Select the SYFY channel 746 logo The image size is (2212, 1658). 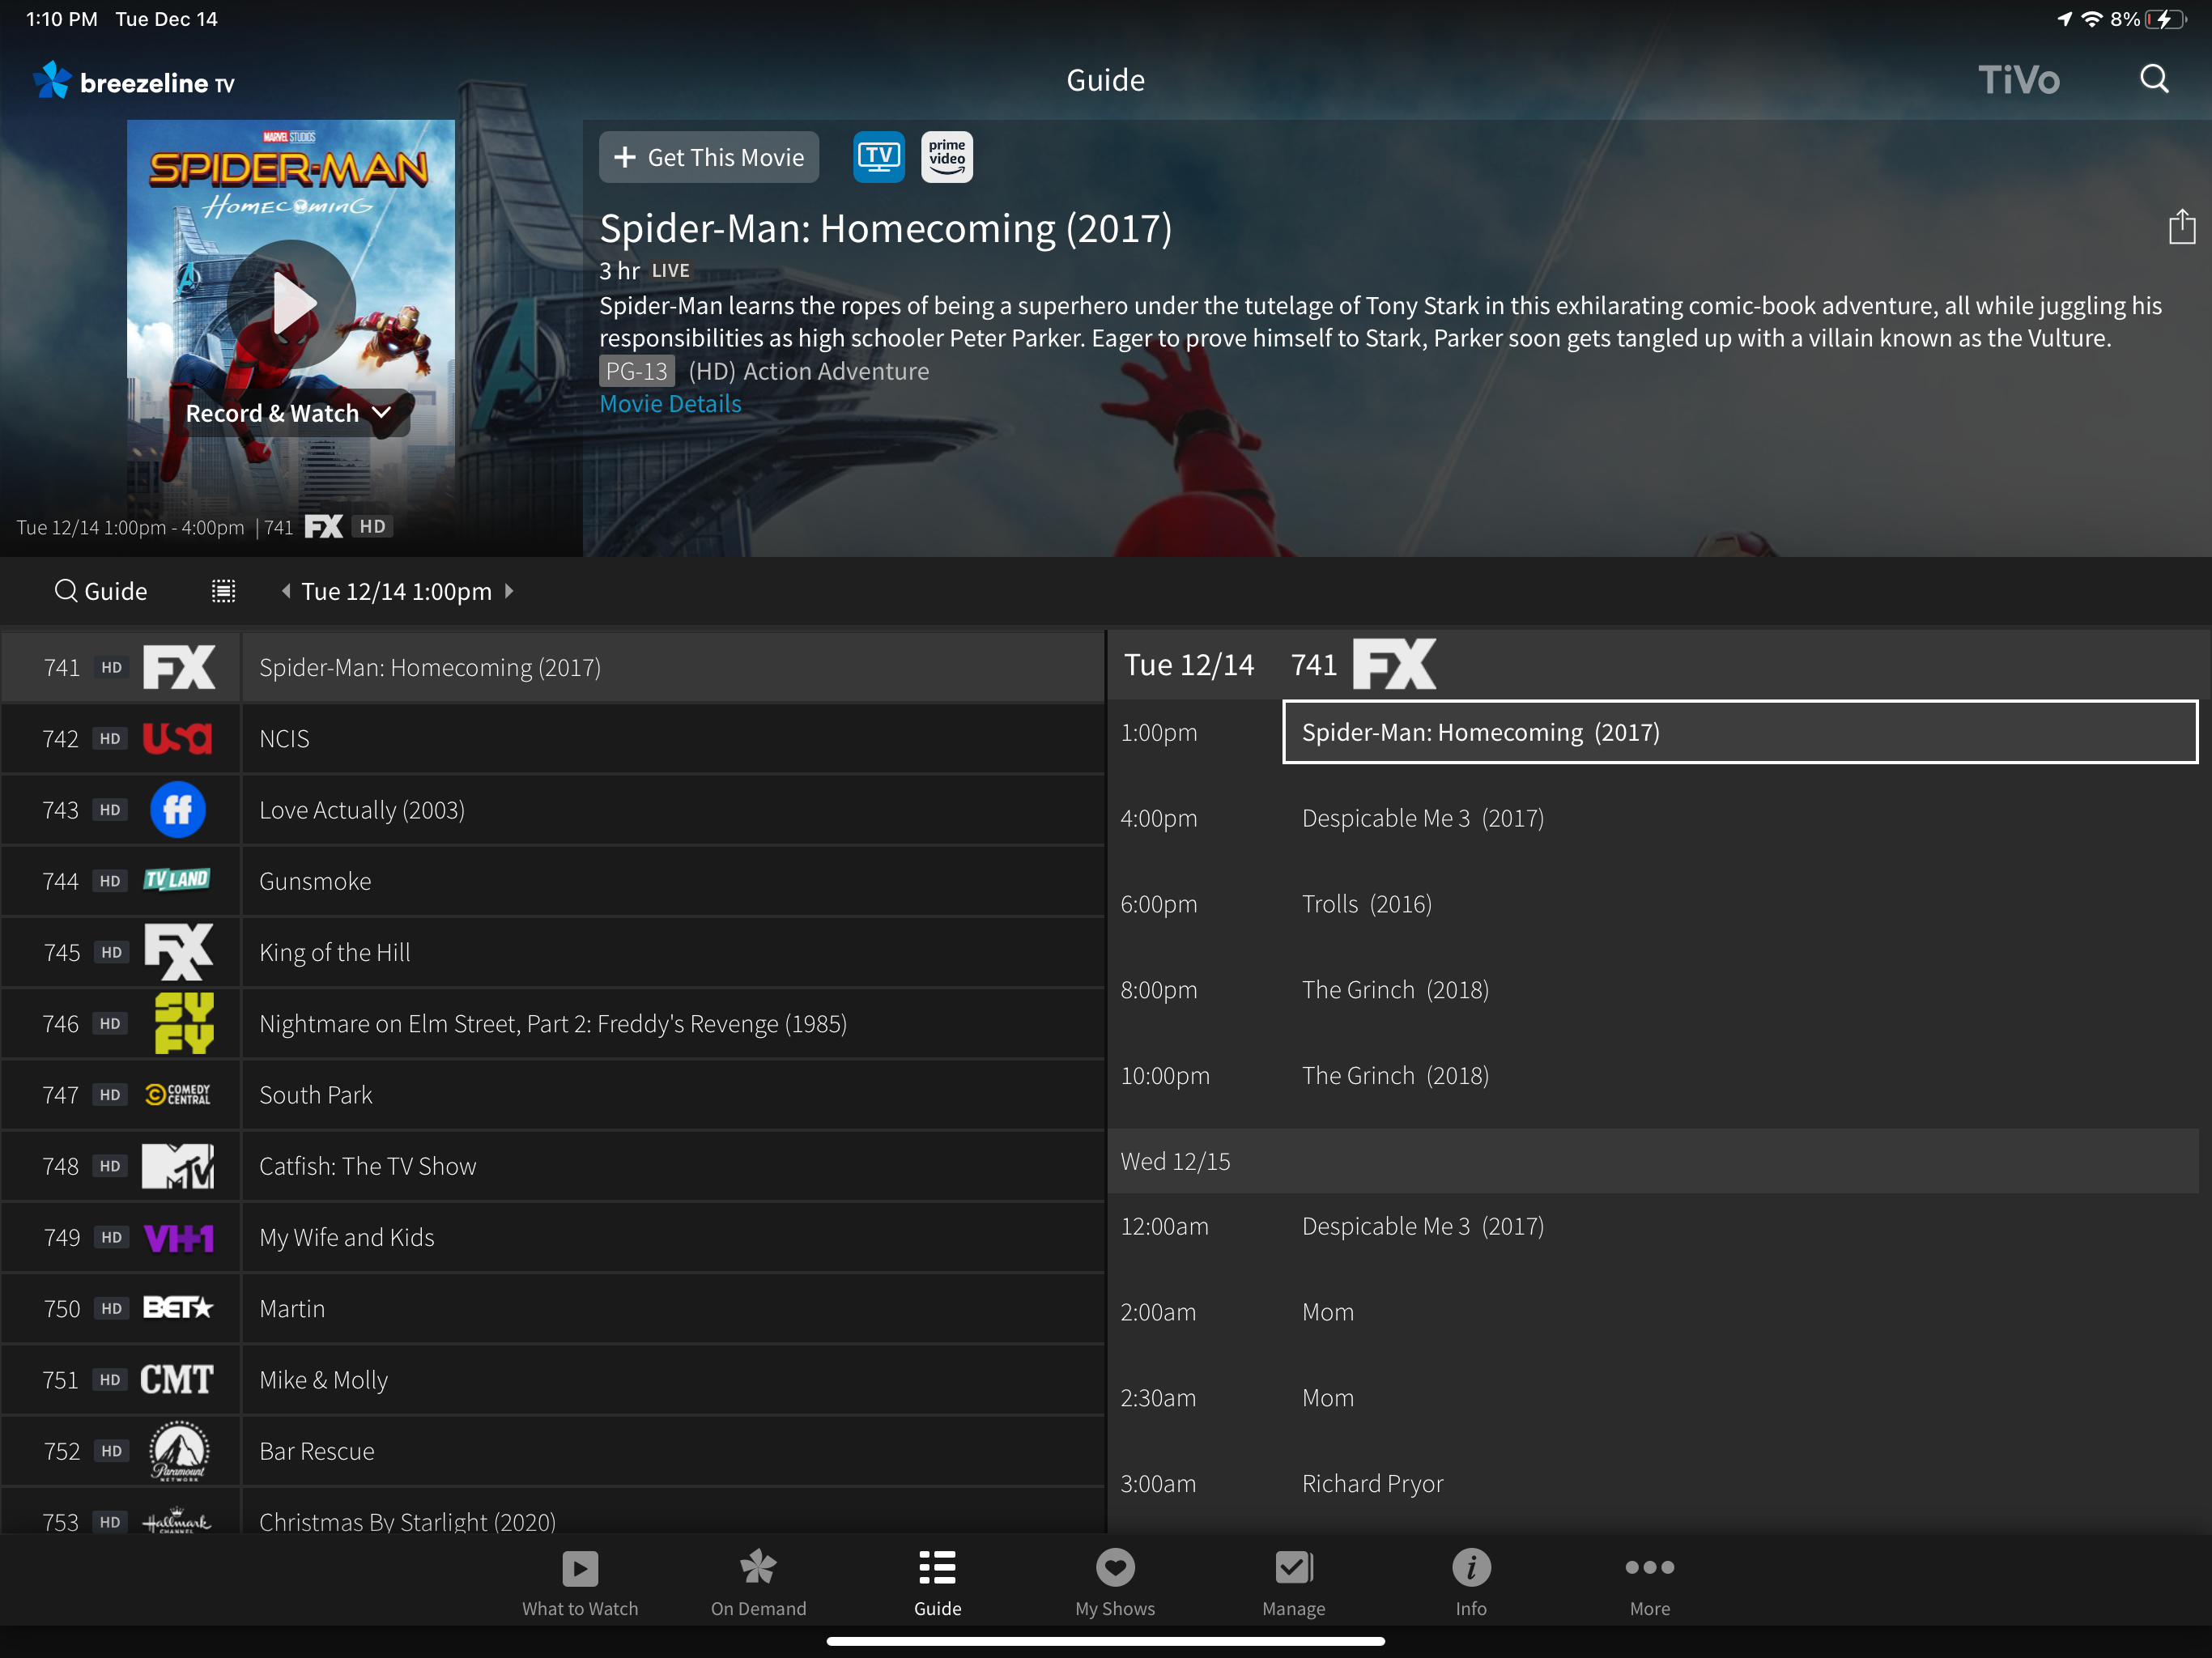[184, 1023]
